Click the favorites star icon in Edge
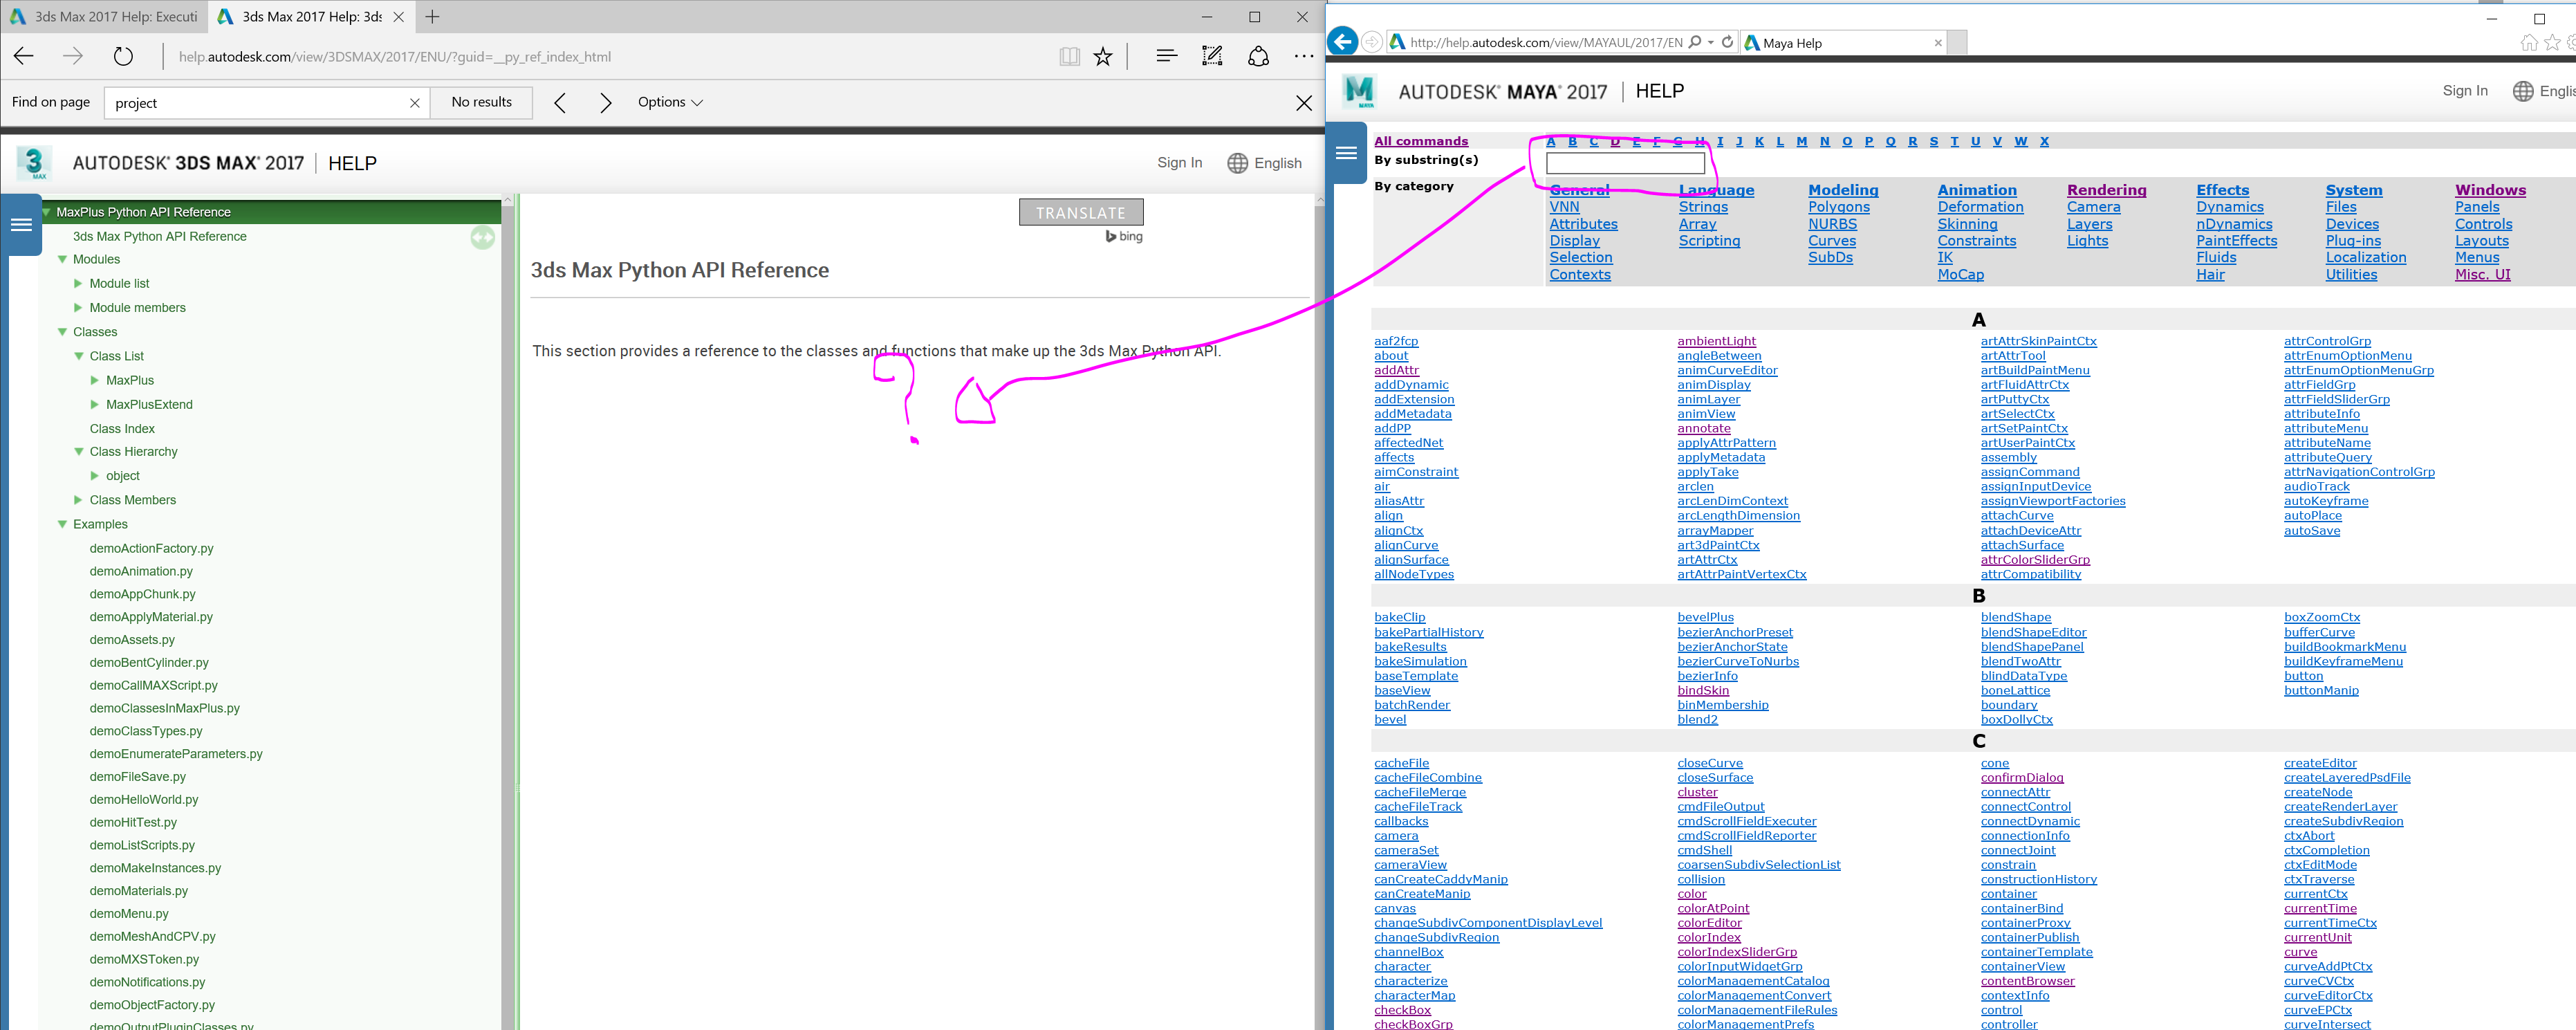 (1103, 57)
